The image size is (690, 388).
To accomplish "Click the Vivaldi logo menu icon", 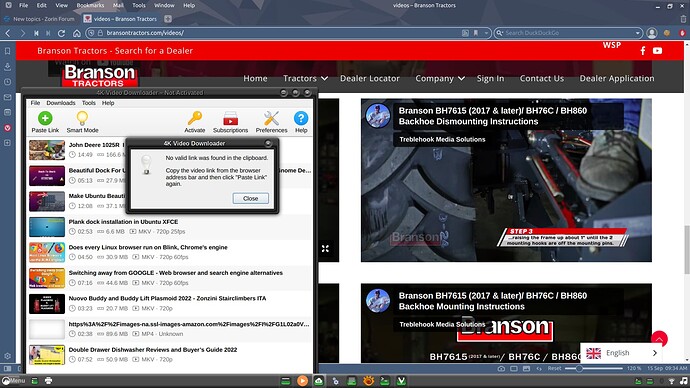I will click(8, 5).
